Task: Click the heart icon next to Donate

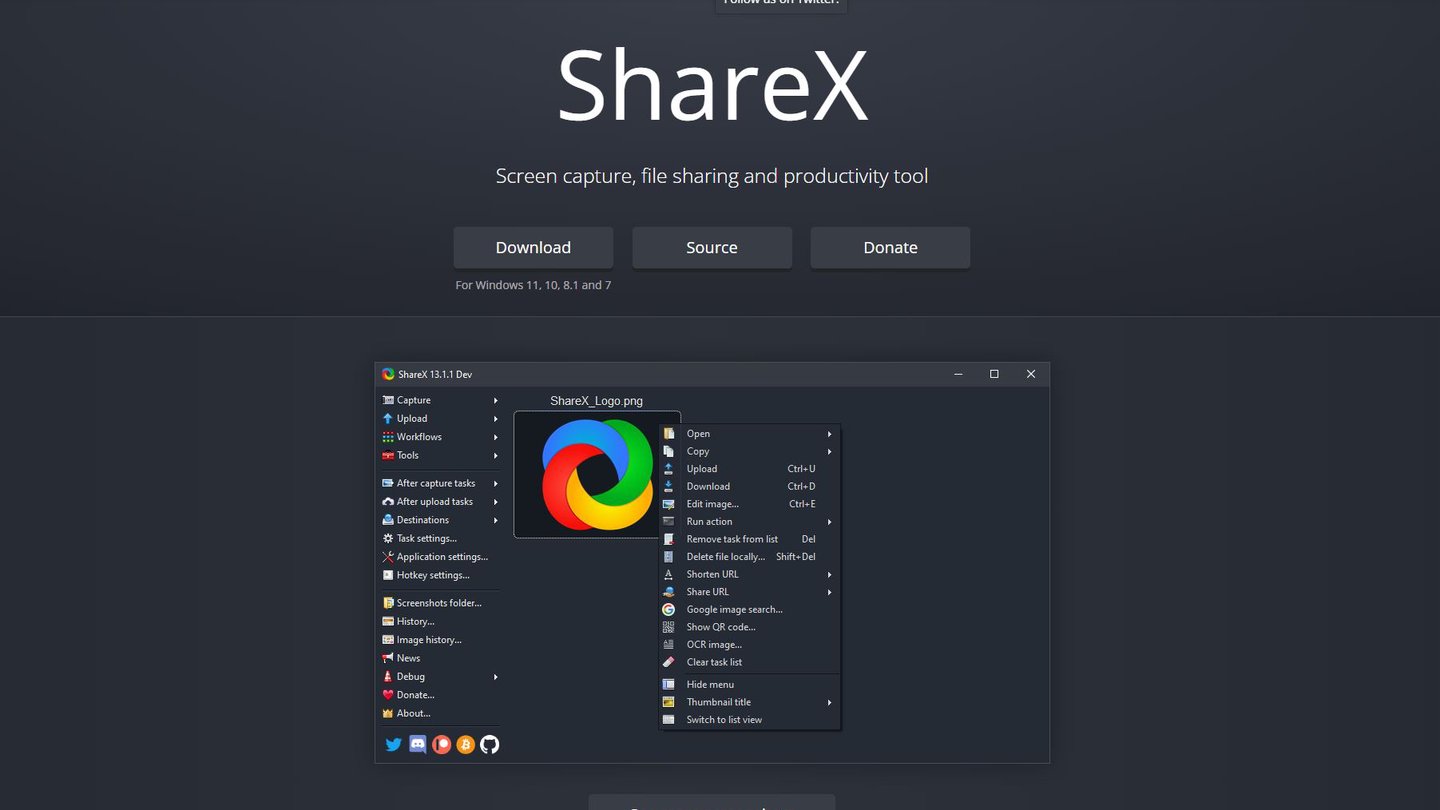Action: 388,695
